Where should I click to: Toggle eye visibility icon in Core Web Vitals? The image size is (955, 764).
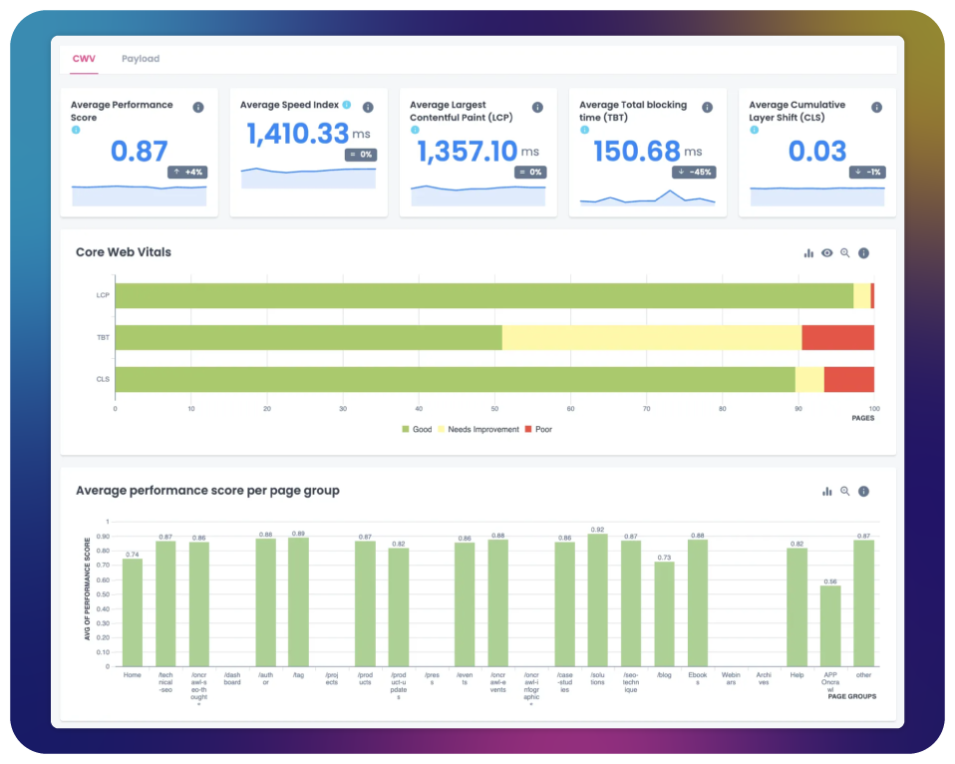(x=827, y=253)
